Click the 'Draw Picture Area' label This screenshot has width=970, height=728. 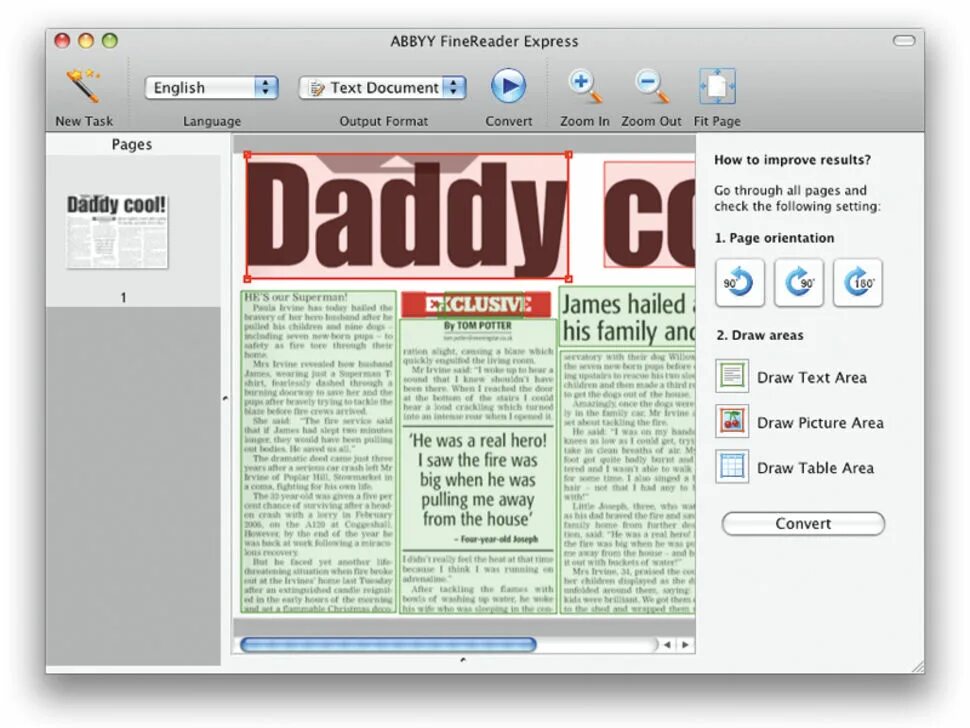click(820, 422)
